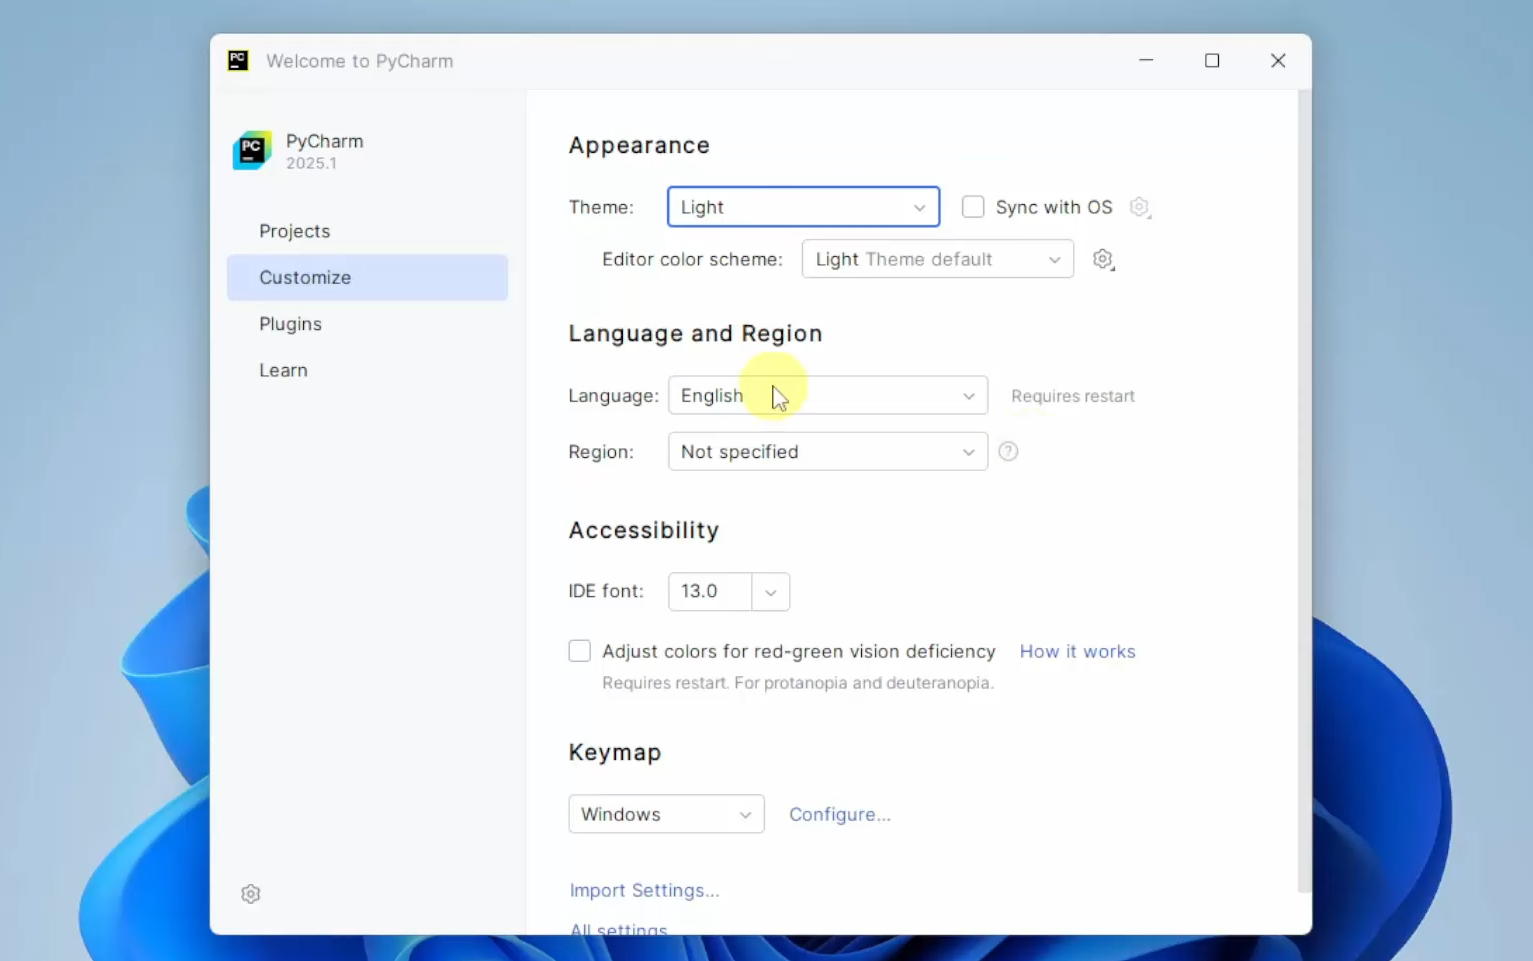Open the help icon next to Region
Viewport: 1533px width, 961px height.
(1008, 452)
